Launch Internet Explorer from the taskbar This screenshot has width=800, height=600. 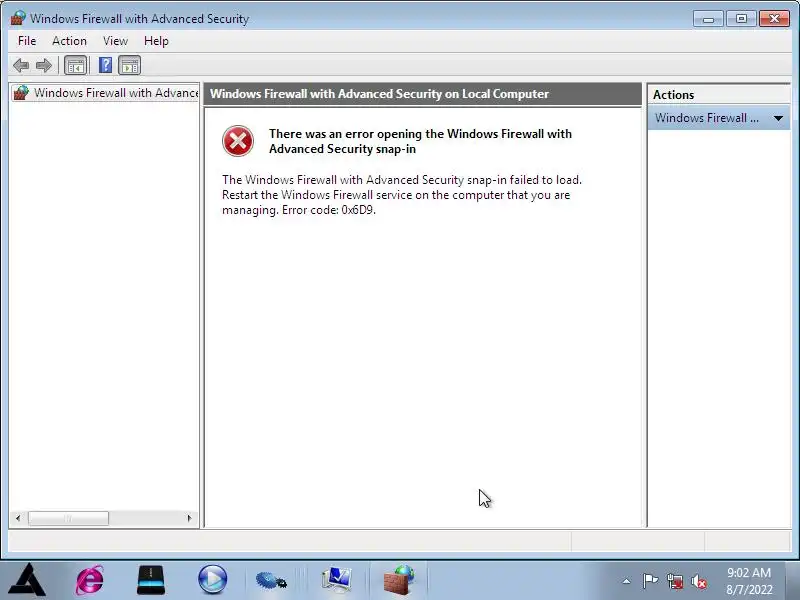(x=90, y=580)
